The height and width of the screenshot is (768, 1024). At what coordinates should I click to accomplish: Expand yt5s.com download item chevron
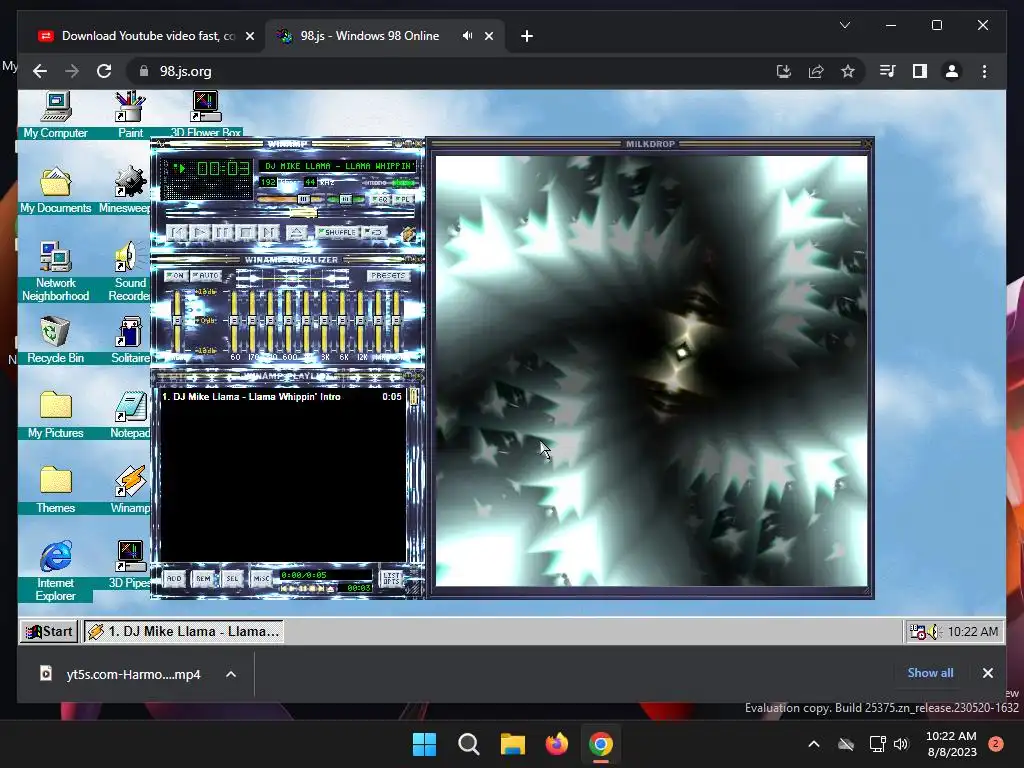(x=231, y=675)
